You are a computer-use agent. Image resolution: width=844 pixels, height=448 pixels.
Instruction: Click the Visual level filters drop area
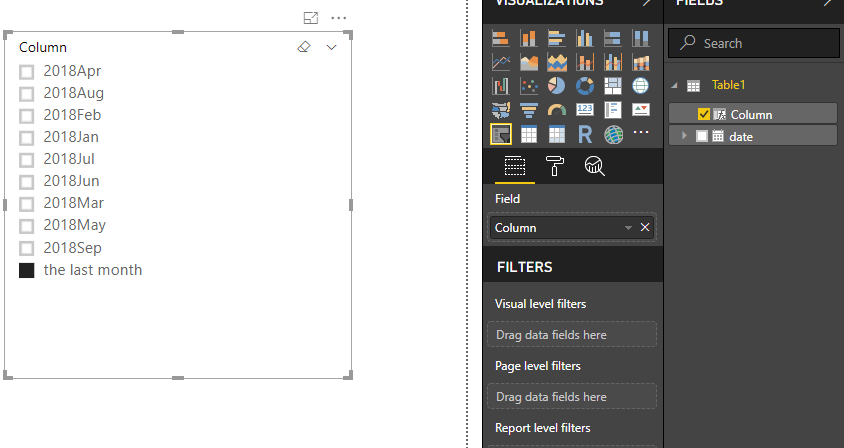(572, 334)
